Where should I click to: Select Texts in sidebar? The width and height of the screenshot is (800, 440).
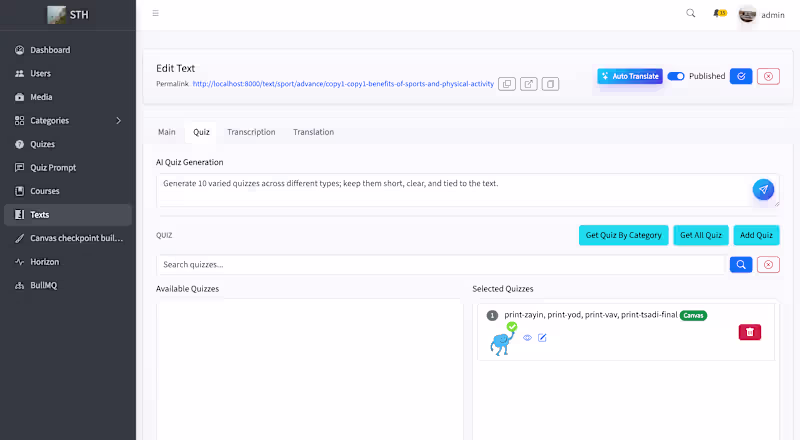[x=68, y=215]
